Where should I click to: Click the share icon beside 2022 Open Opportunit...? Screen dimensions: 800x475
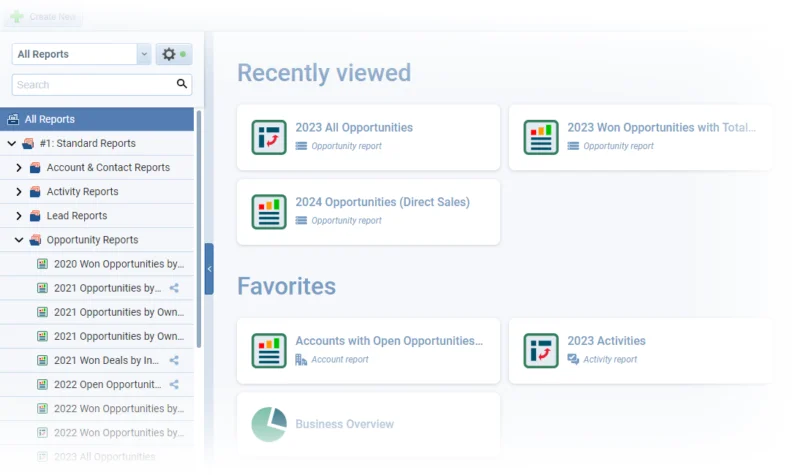point(174,384)
